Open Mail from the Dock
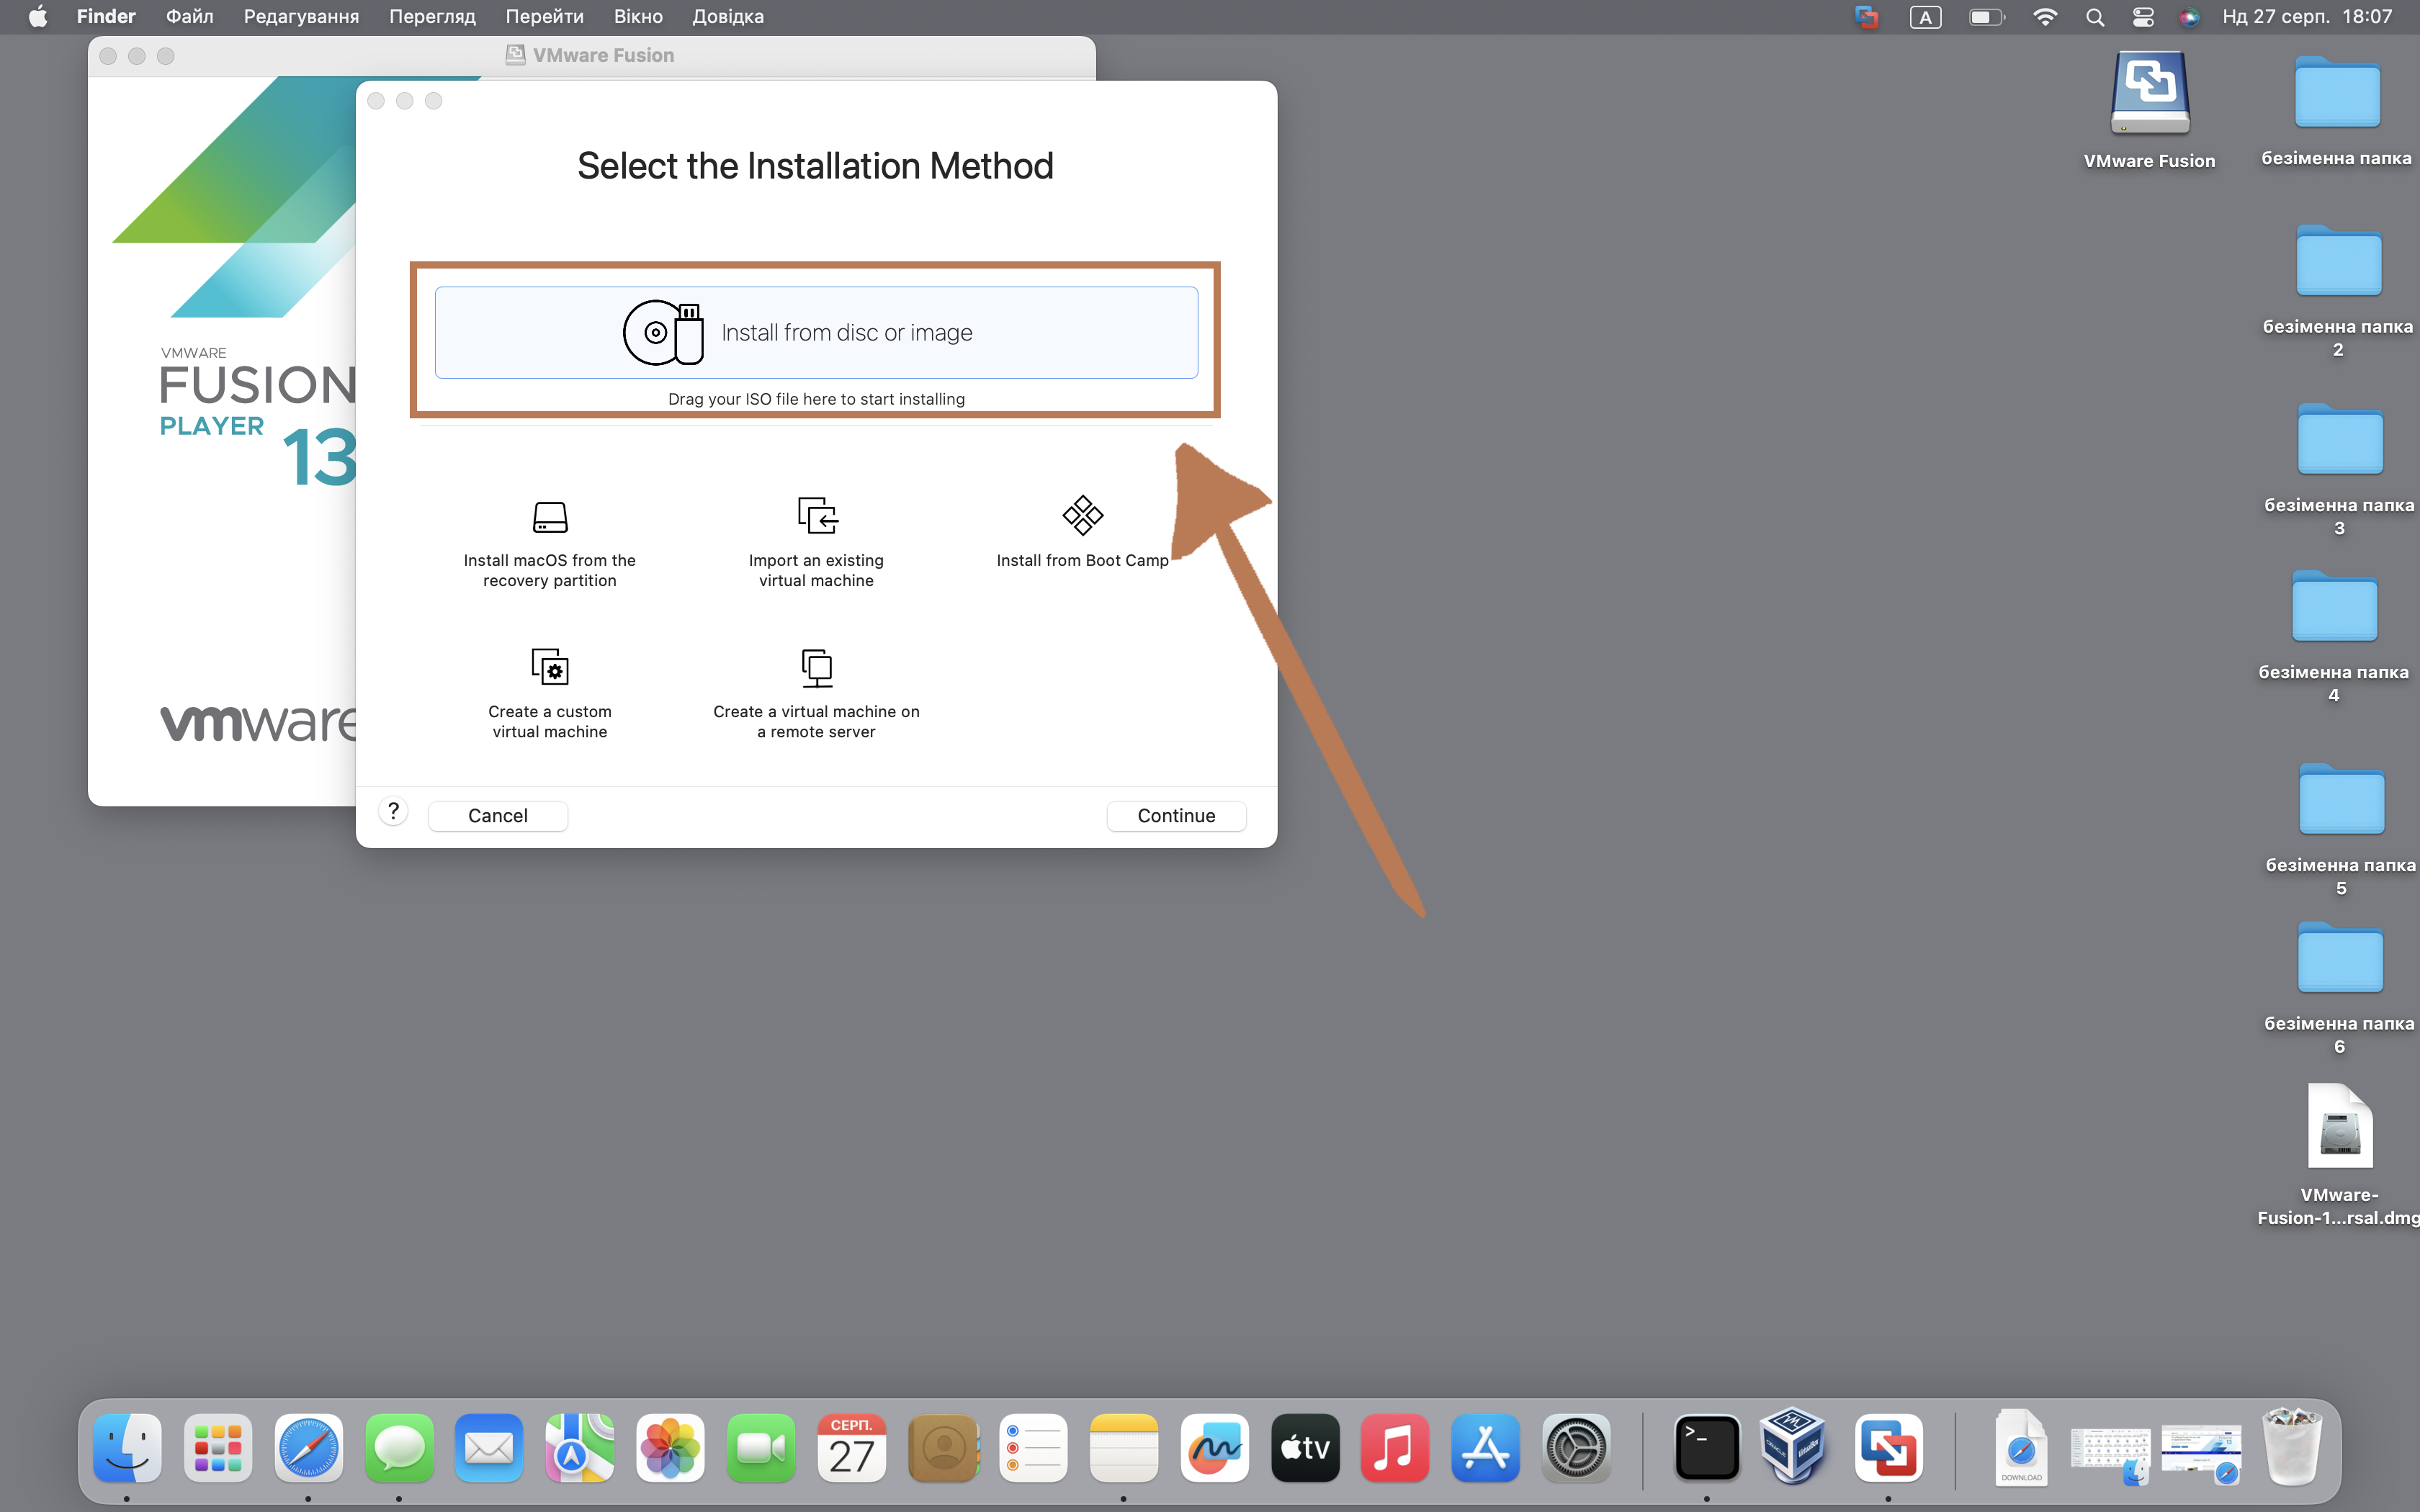The image size is (2420, 1512). (x=489, y=1447)
